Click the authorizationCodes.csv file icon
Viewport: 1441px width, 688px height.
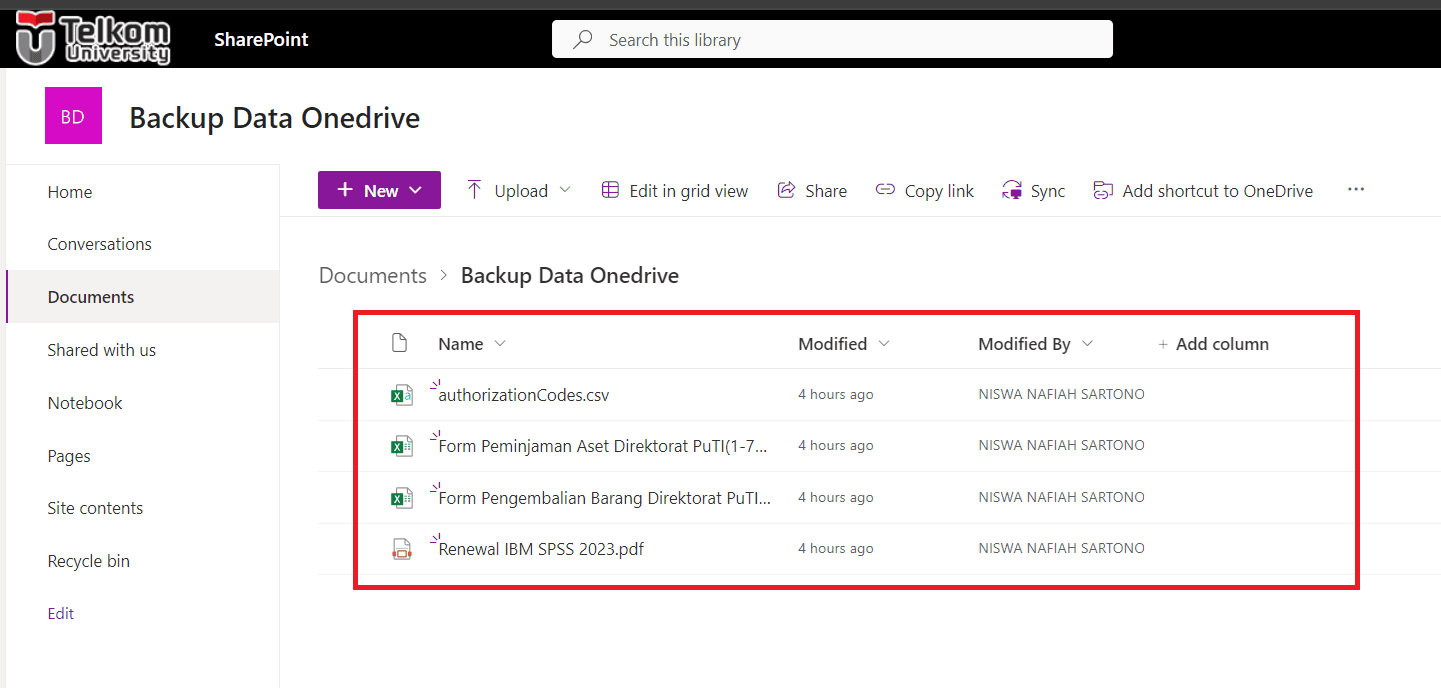pyautogui.click(x=401, y=395)
